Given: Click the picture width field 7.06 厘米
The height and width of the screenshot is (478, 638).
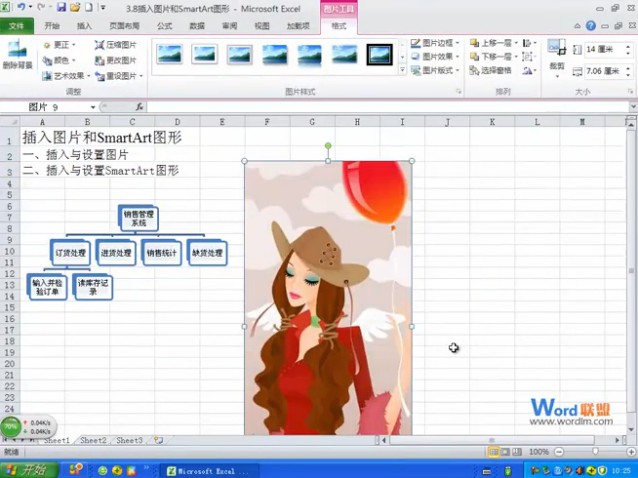Looking at the screenshot, I should 604,71.
